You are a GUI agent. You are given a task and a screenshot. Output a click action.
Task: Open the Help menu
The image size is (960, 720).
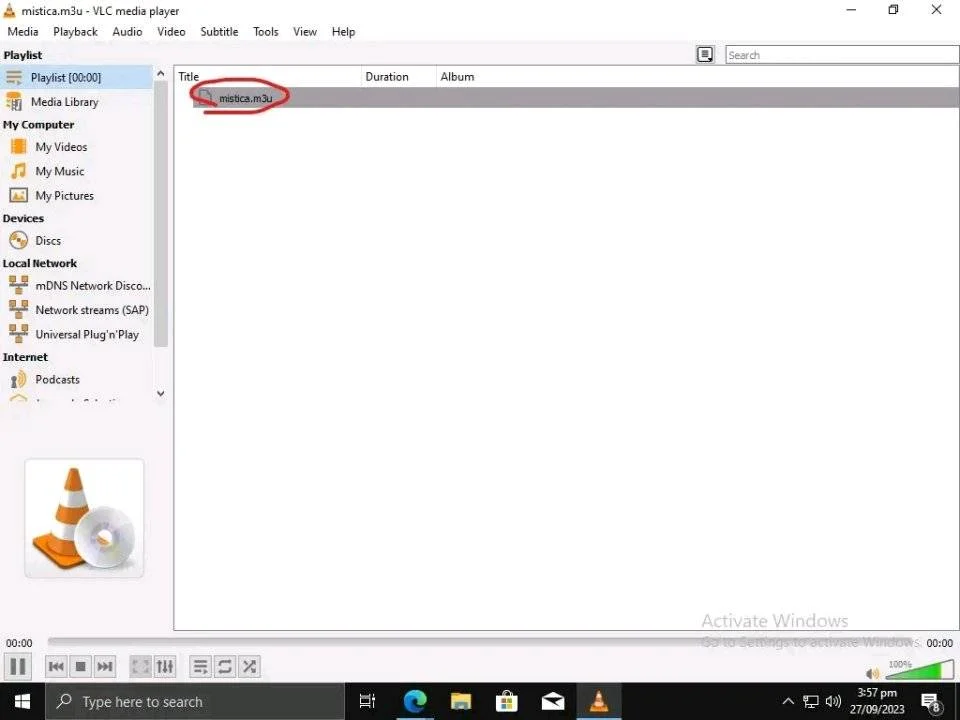coord(343,32)
